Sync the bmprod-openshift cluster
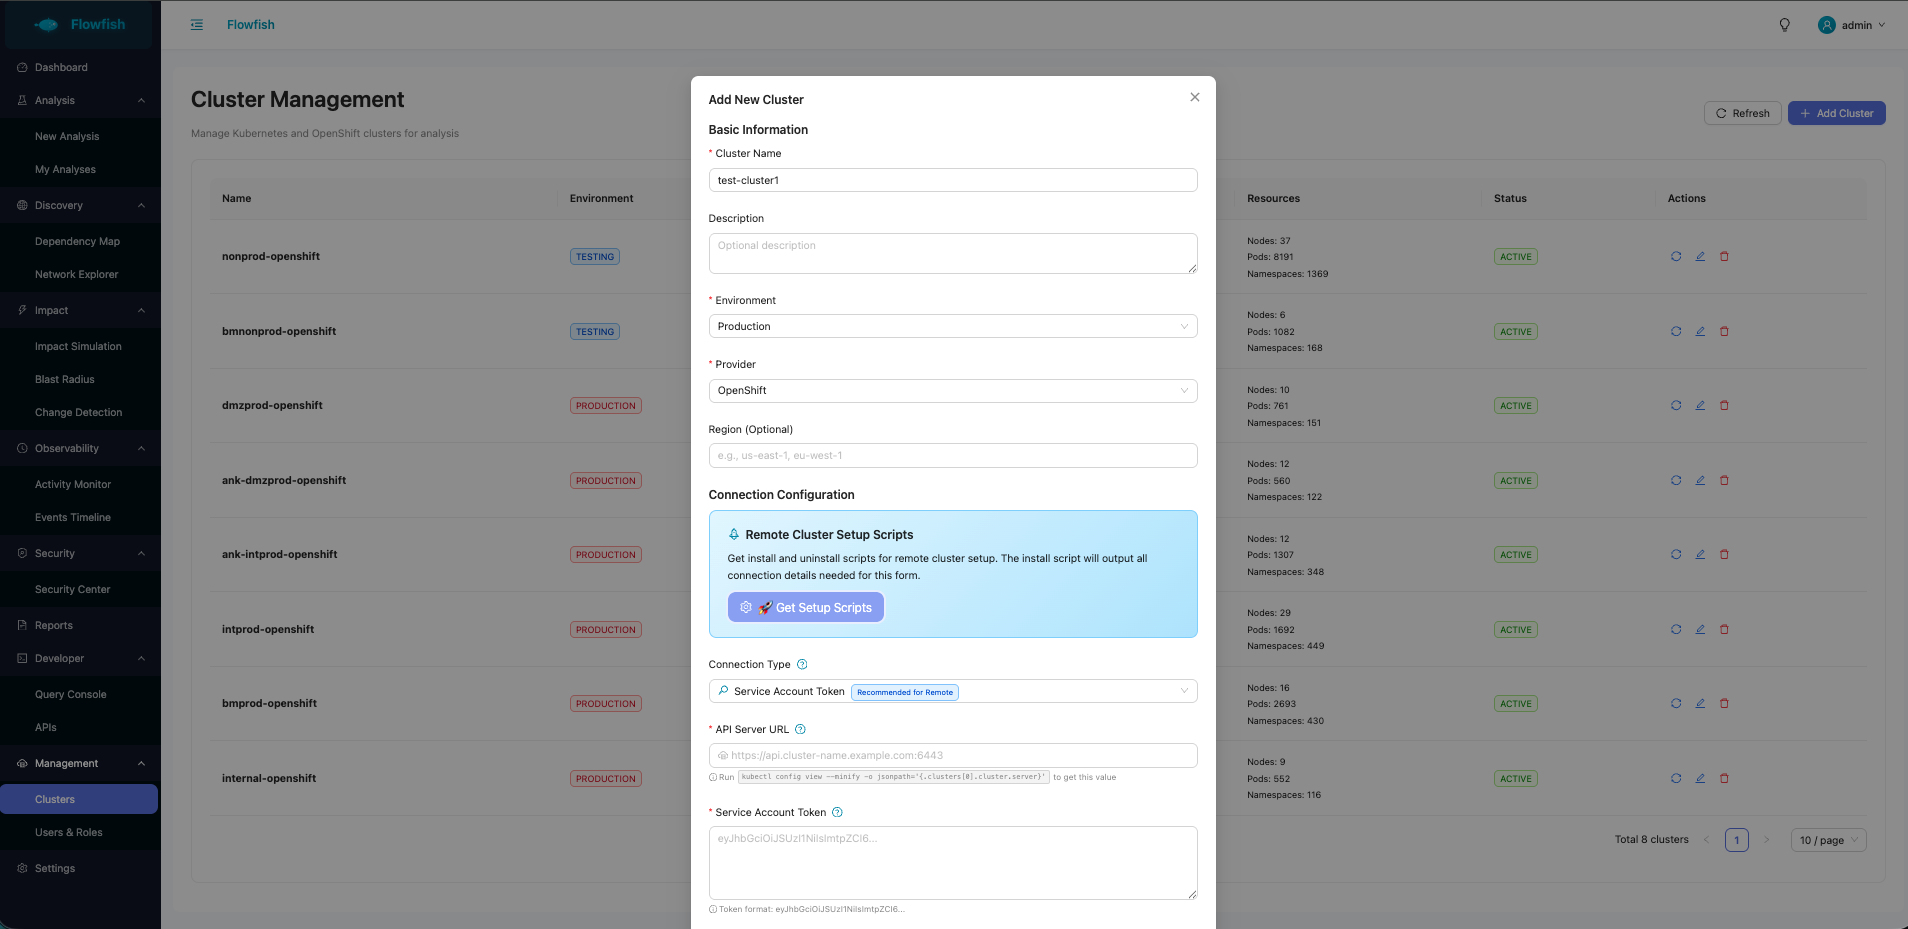Image resolution: width=1908 pixels, height=929 pixels. pos(1676,703)
